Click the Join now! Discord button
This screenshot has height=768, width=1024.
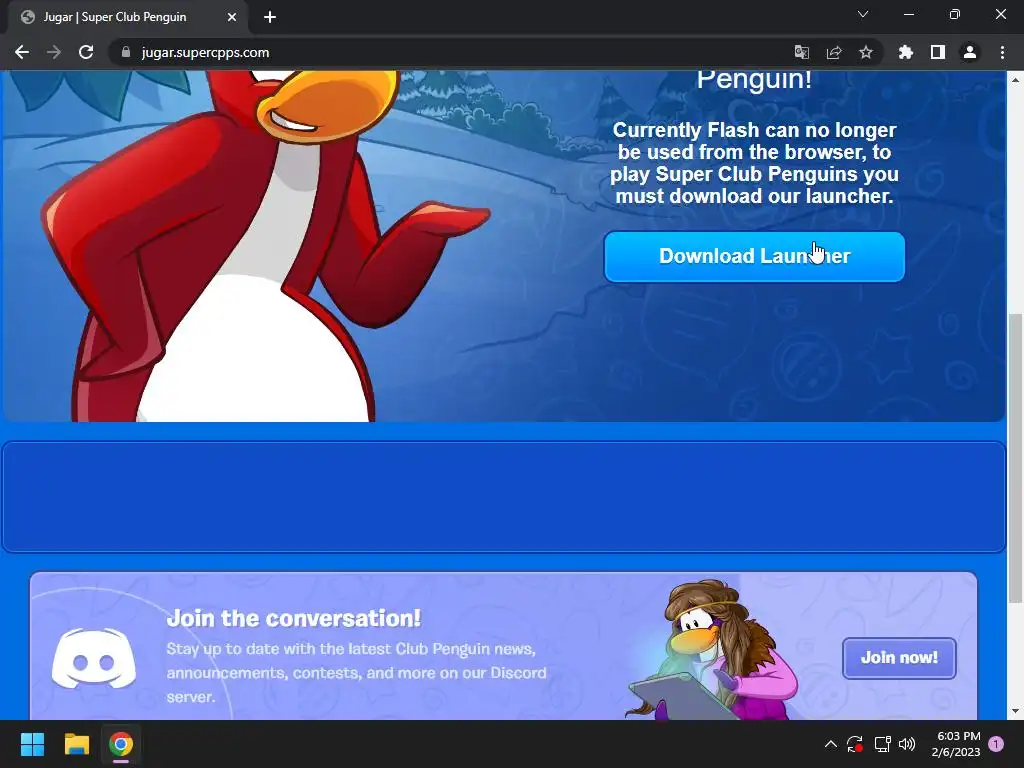pyautogui.click(x=899, y=658)
